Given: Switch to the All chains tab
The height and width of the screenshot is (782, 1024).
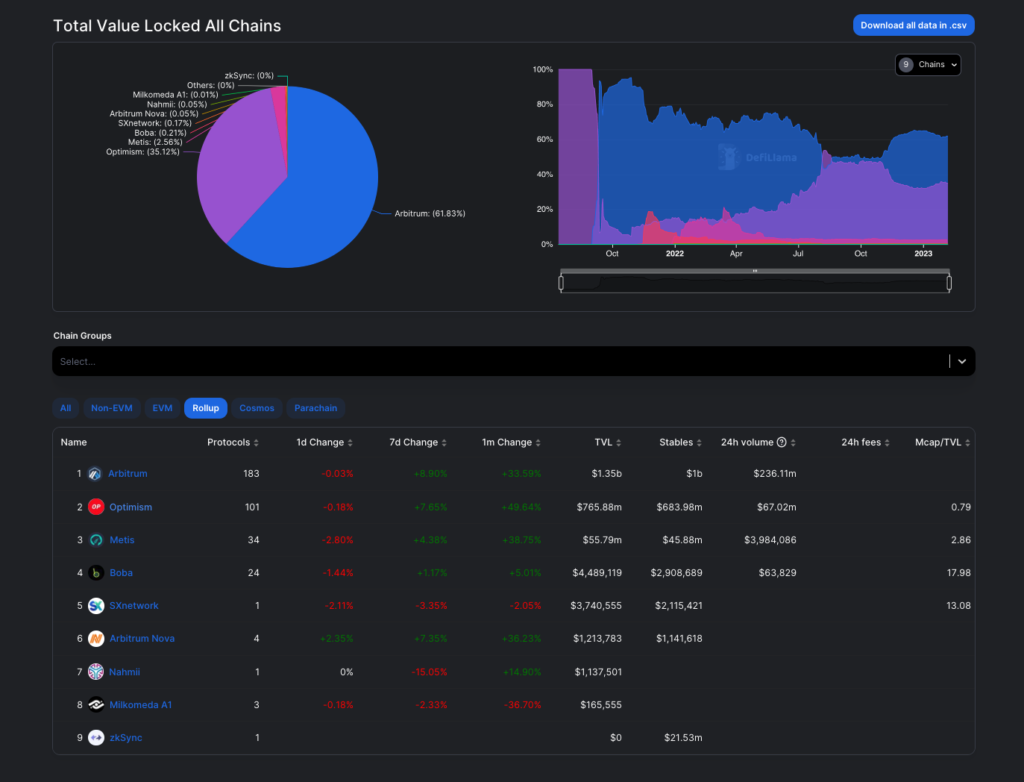Looking at the screenshot, I should pos(66,408).
